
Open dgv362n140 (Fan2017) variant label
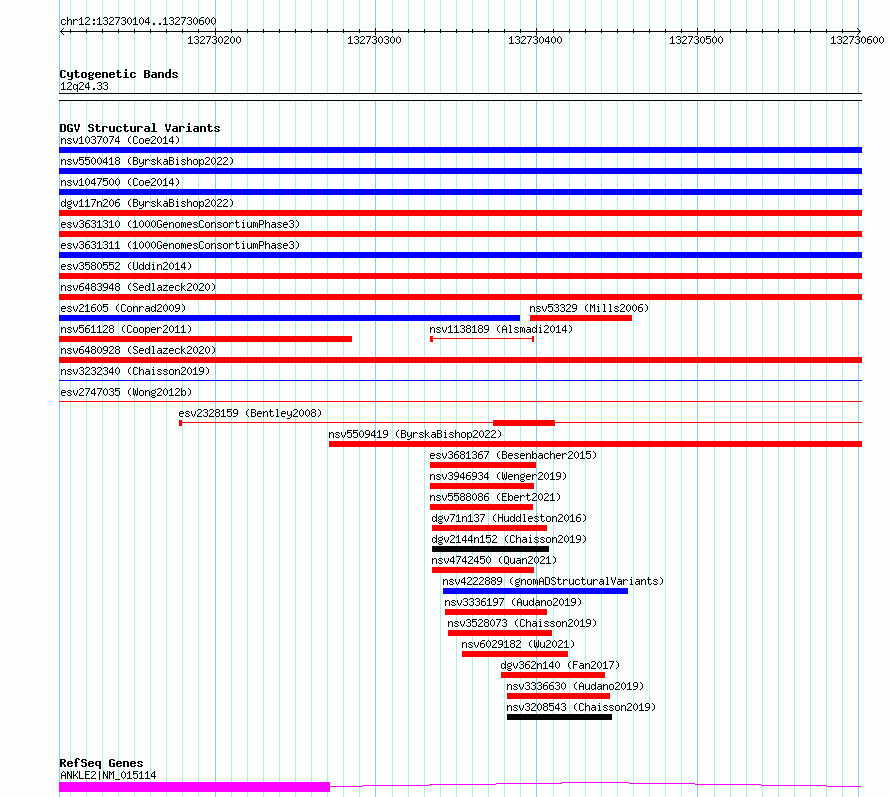(x=560, y=665)
